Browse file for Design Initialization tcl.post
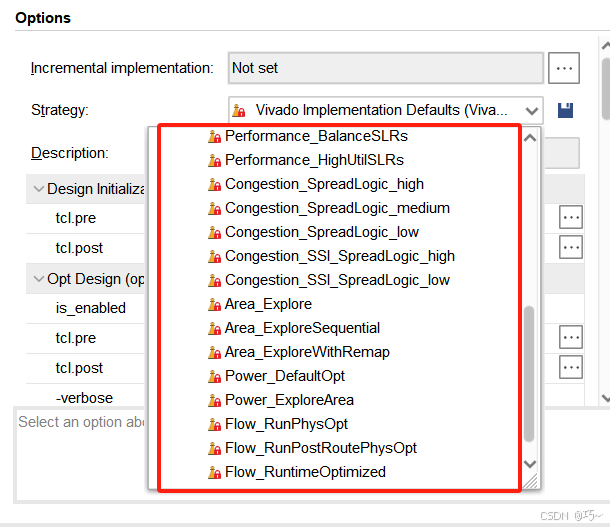The height and width of the screenshot is (527, 610). [x=571, y=247]
